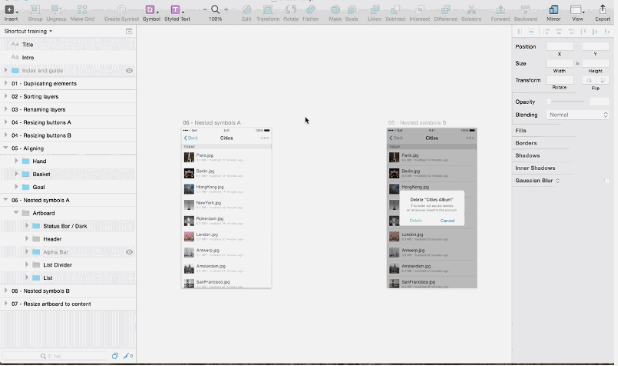Click the Flatten toolbar icon
618x366 pixels.
coord(311,10)
